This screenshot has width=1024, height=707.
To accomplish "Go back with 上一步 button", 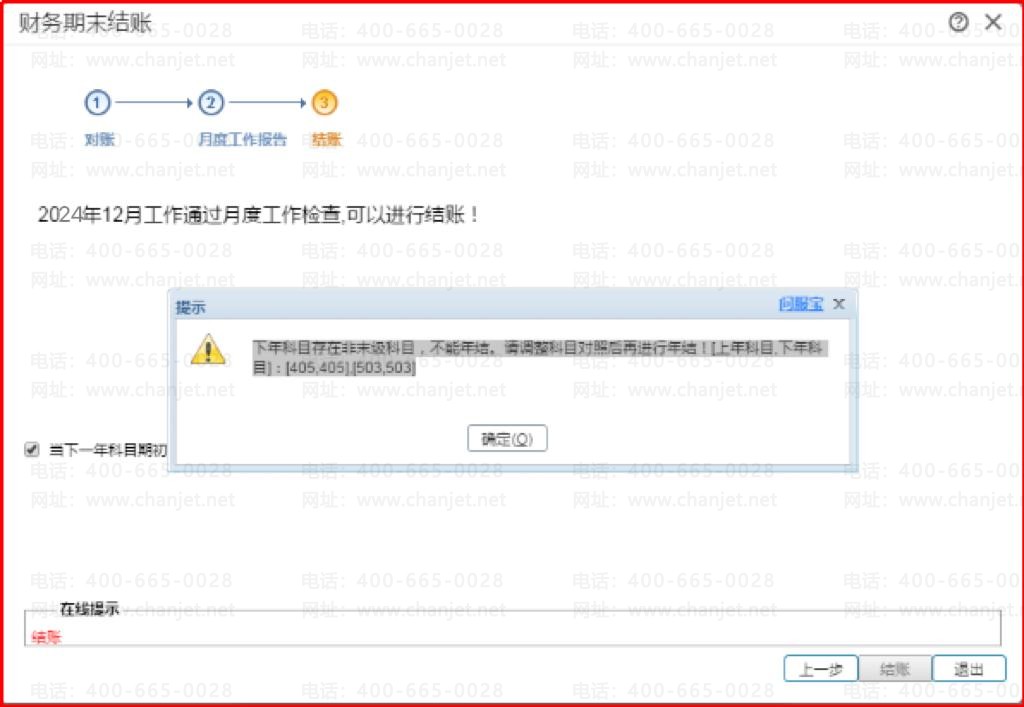I will (821, 669).
